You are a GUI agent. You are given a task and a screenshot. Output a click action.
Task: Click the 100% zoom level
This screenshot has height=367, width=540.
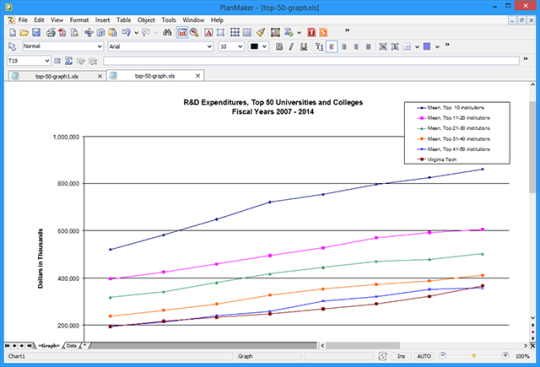click(522, 356)
